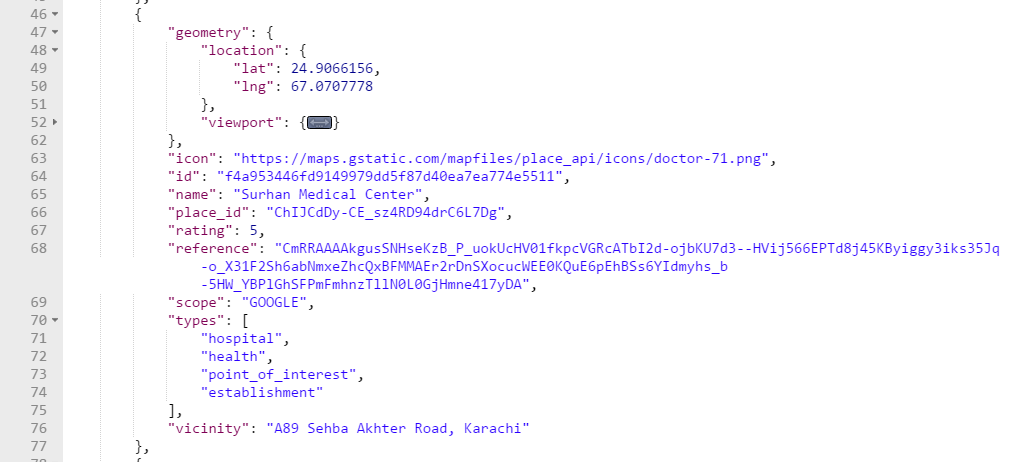The width and height of the screenshot is (1010, 462).
Task: Collapse the geometry object at line 47
Action: click(x=55, y=32)
